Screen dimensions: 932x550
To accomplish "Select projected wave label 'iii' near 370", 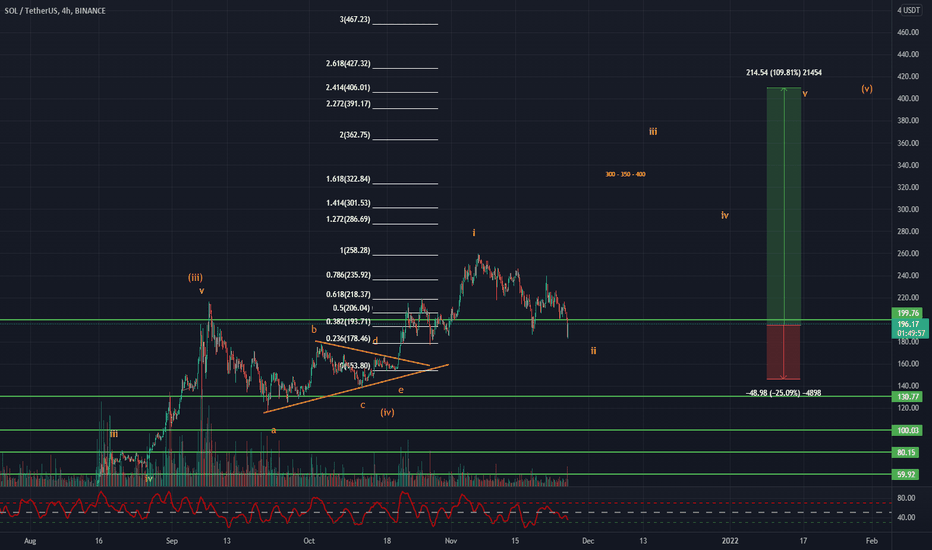I will coord(653,132).
